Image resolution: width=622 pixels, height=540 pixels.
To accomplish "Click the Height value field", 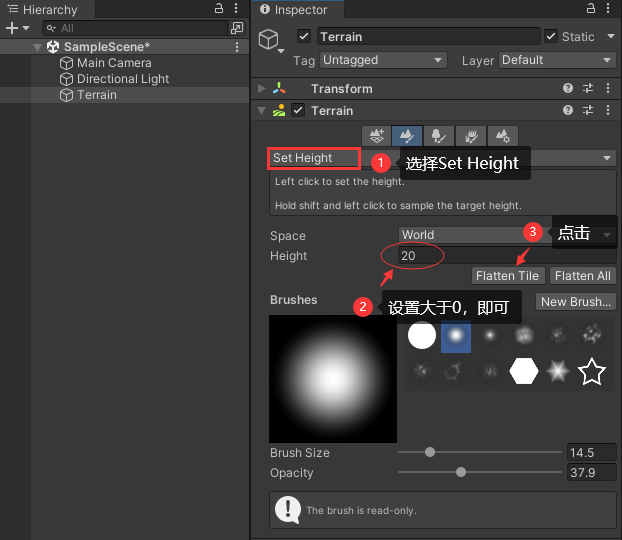I will click(507, 256).
